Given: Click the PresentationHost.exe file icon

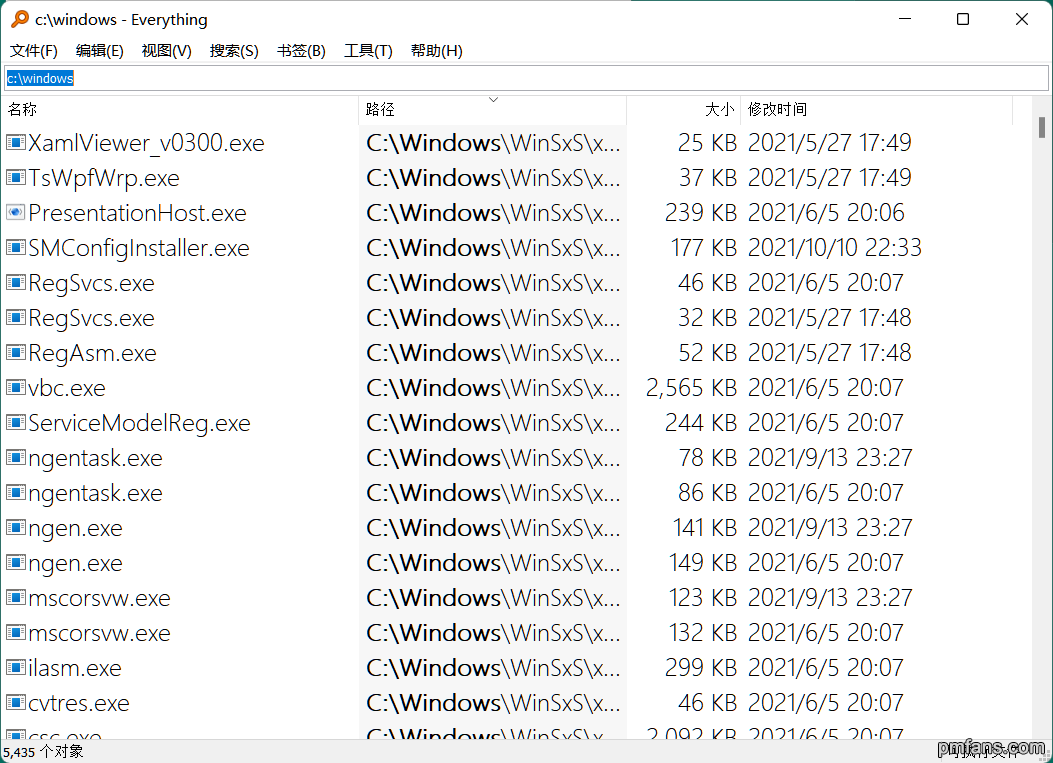Looking at the screenshot, I should (x=15, y=212).
